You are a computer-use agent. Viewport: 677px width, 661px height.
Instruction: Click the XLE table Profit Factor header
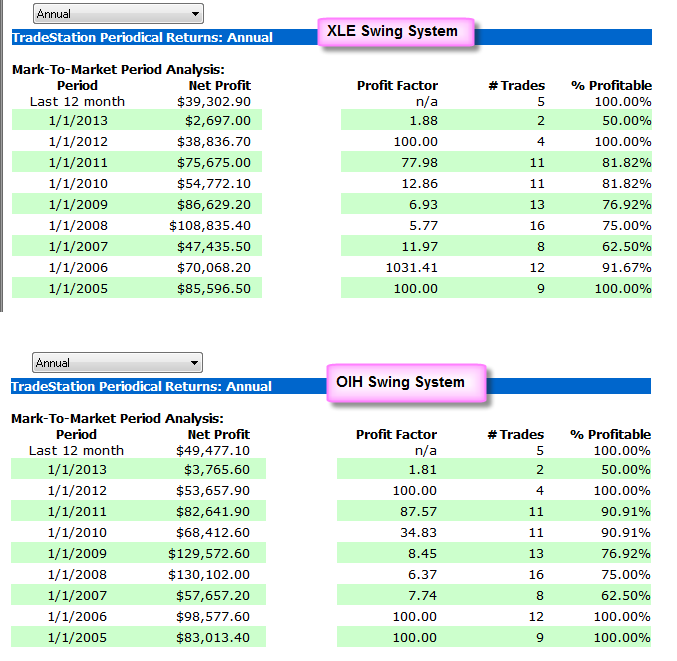click(398, 85)
